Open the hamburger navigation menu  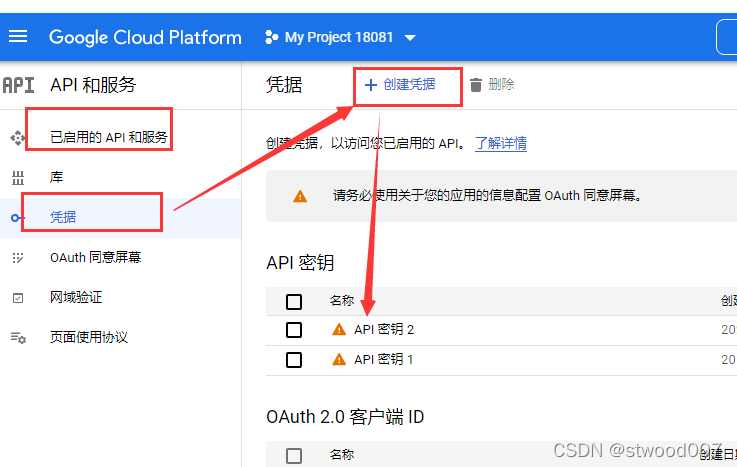coord(18,37)
